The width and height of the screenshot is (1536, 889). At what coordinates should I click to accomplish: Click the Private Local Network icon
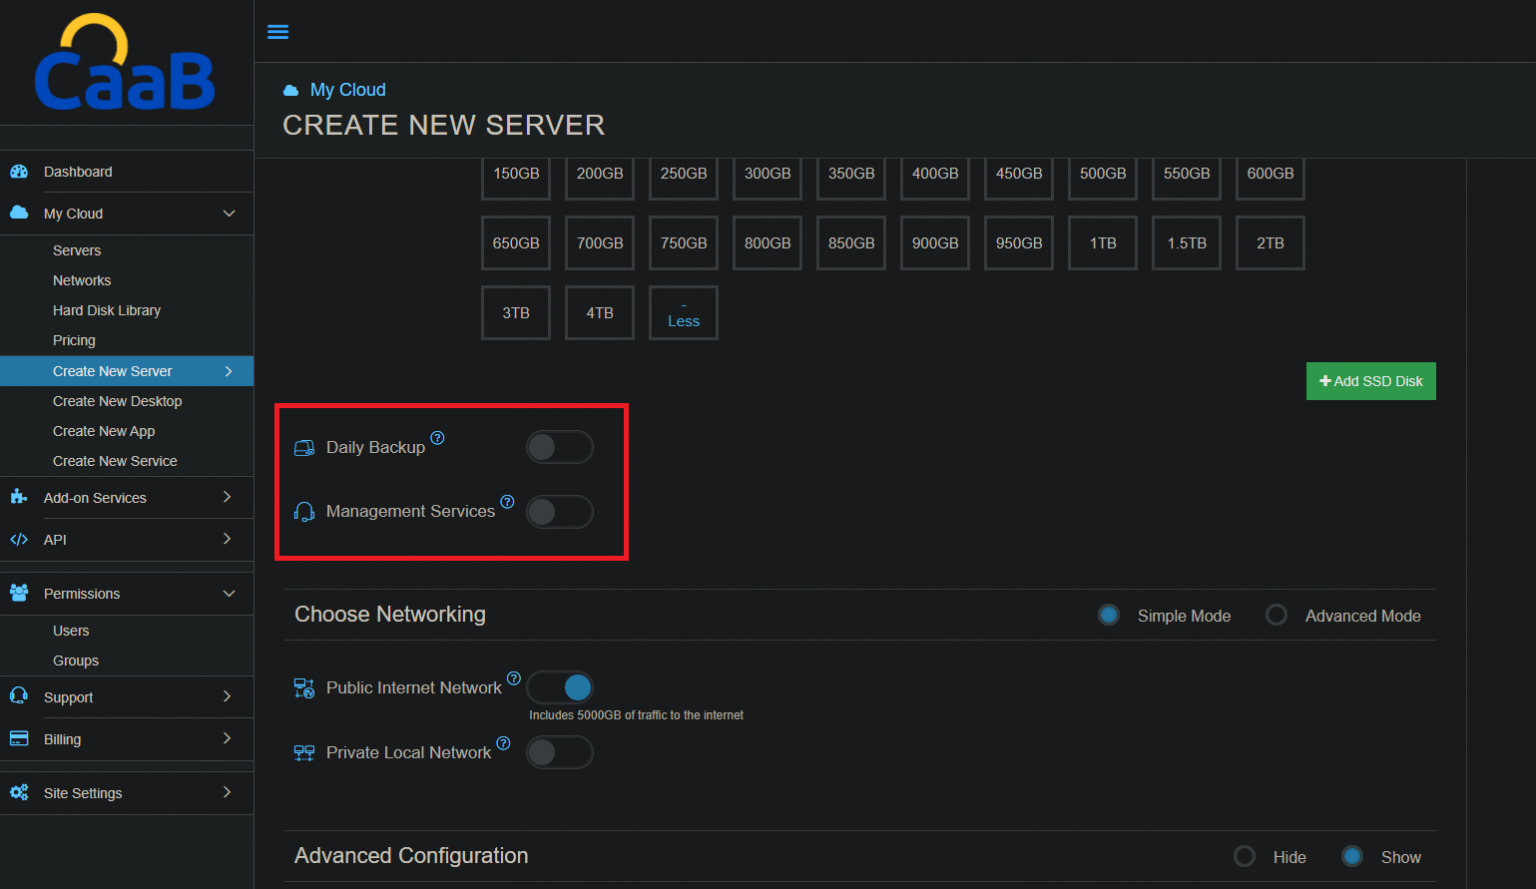(x=304, y=753)
